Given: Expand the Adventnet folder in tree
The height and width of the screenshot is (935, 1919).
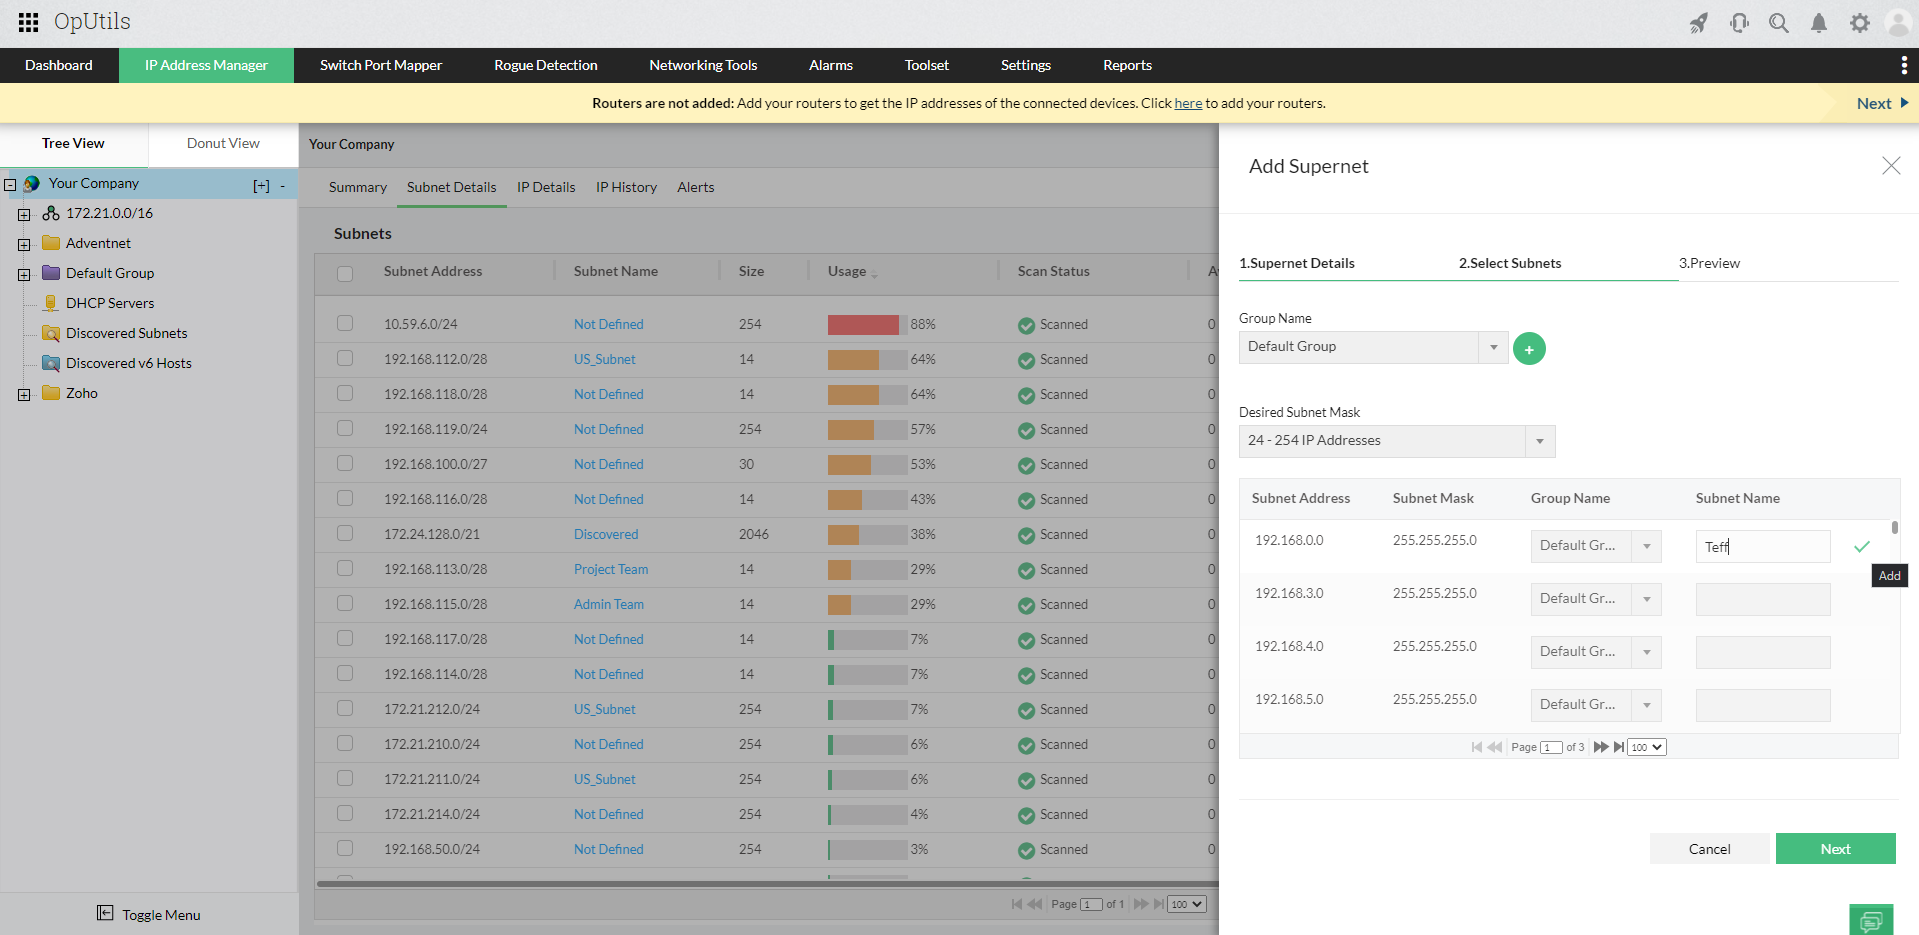Looking at the screenshot, I should click(x=24, y=244).
